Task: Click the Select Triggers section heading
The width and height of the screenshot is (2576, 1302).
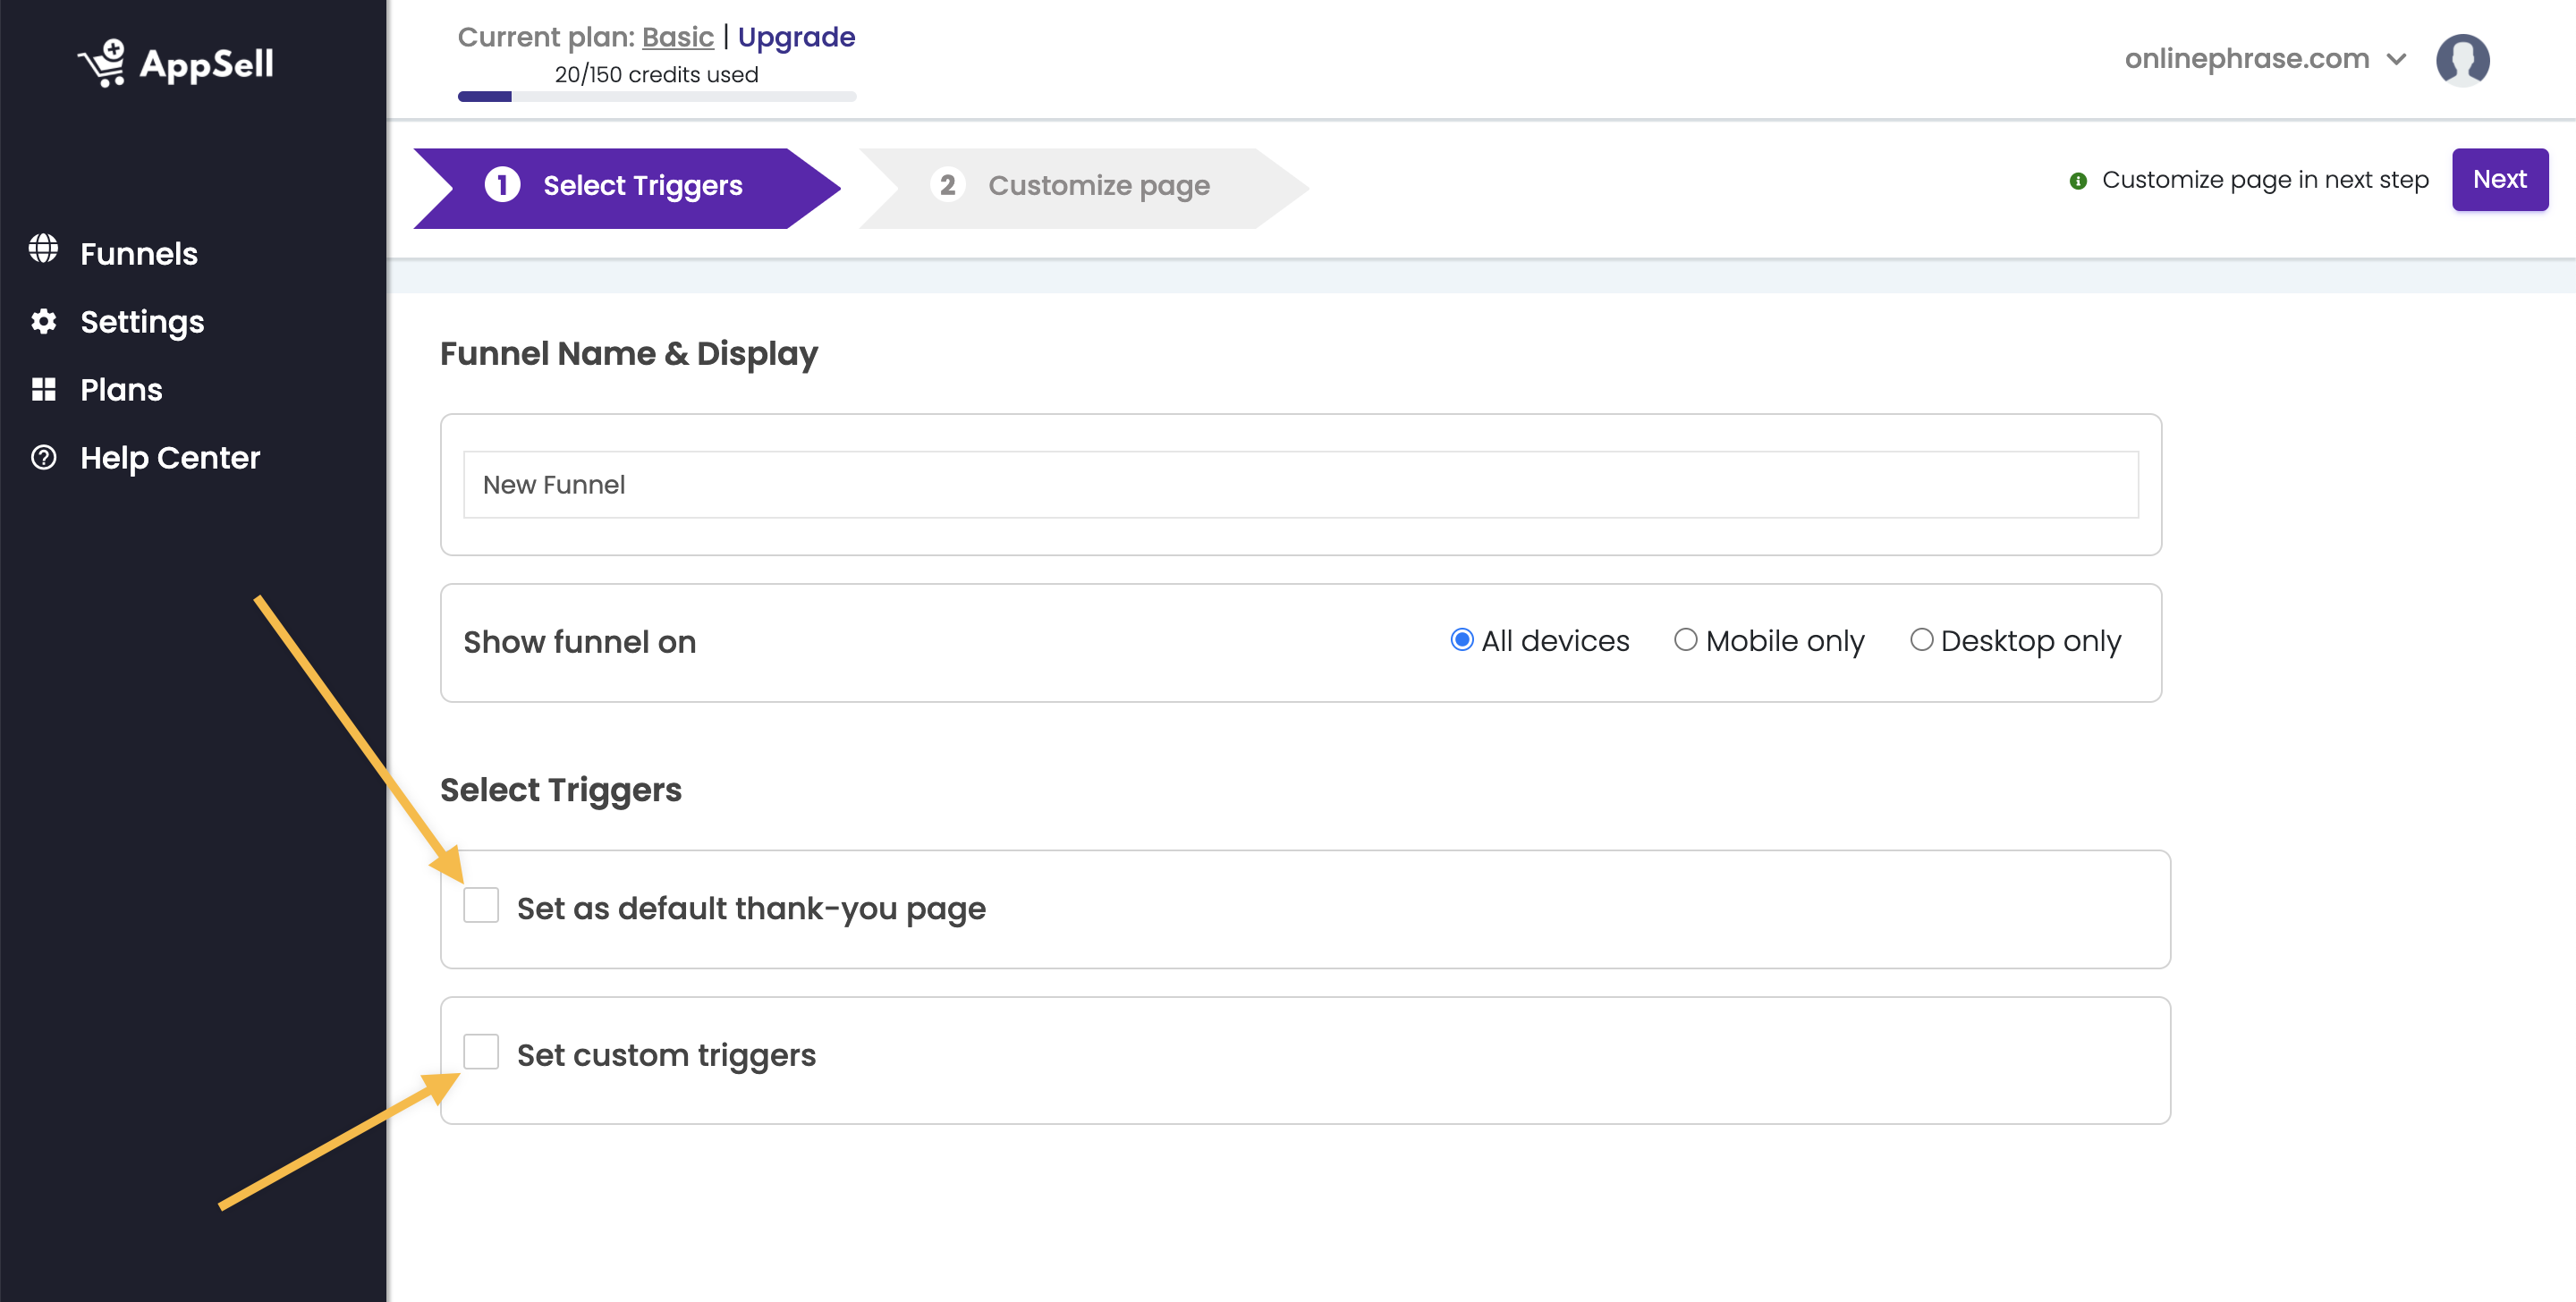Action: 561,790
